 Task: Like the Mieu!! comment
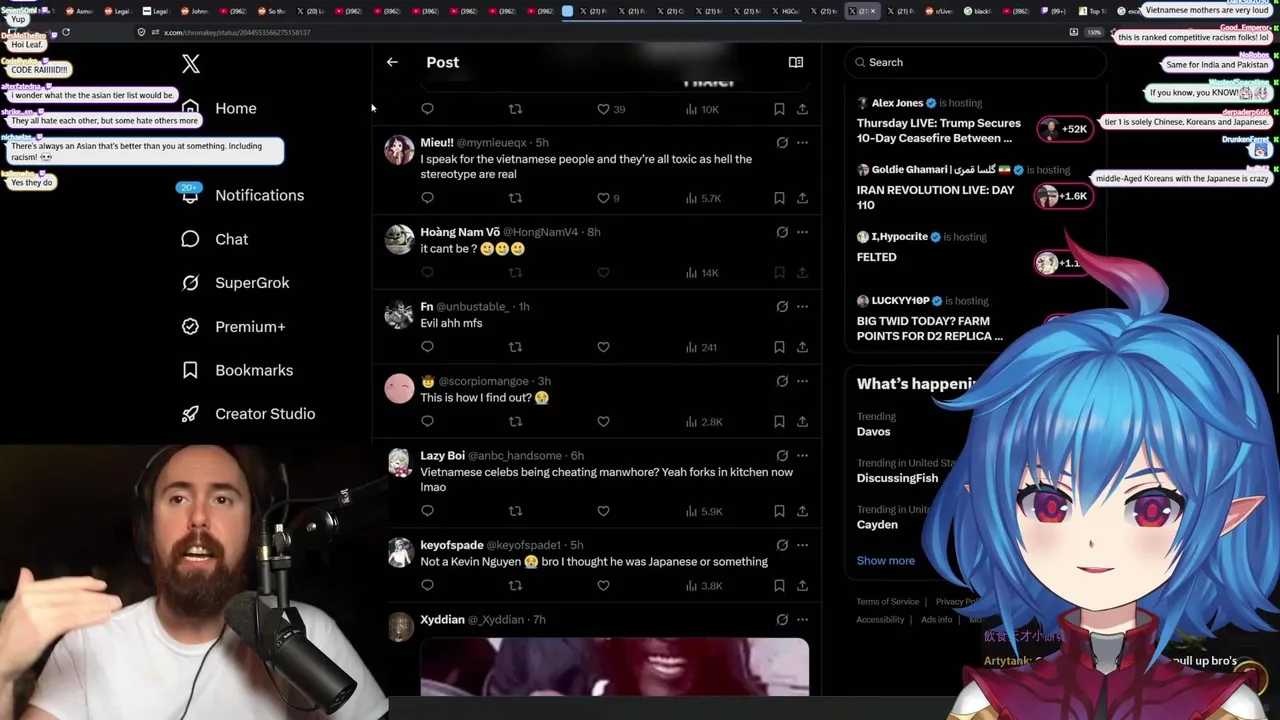[603, 198]
